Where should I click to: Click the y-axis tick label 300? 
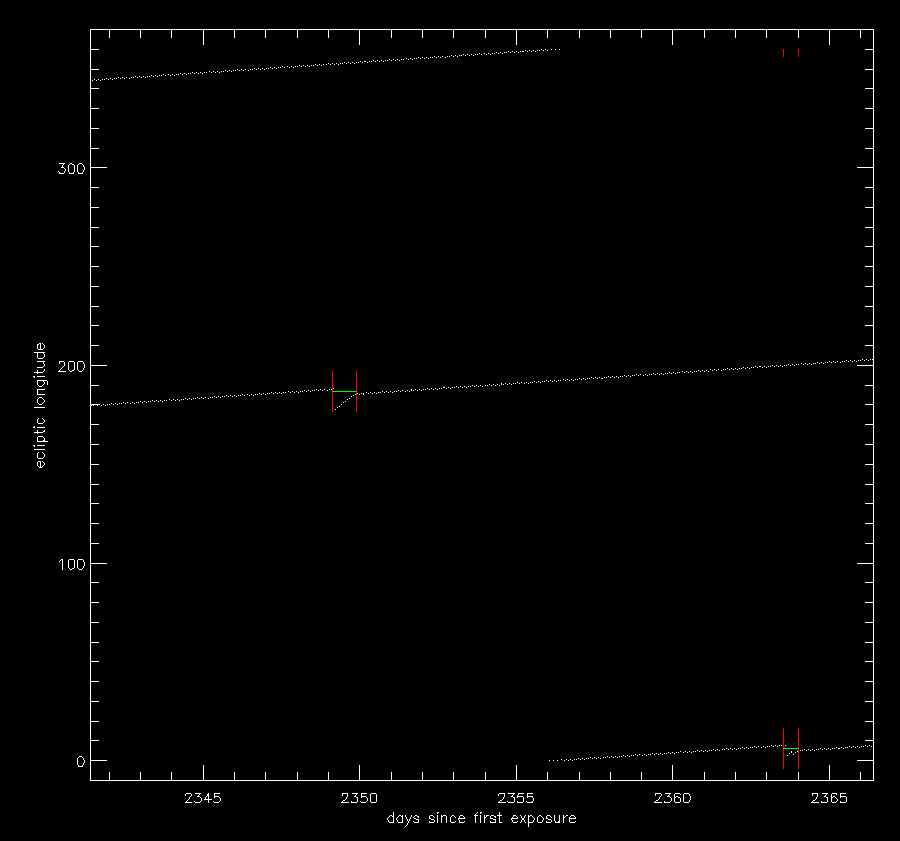[x=71, y=168]
